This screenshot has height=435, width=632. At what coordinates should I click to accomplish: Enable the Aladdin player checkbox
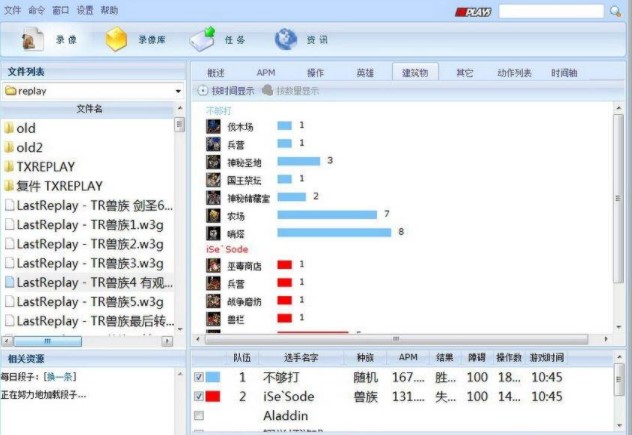click(199, 416)
